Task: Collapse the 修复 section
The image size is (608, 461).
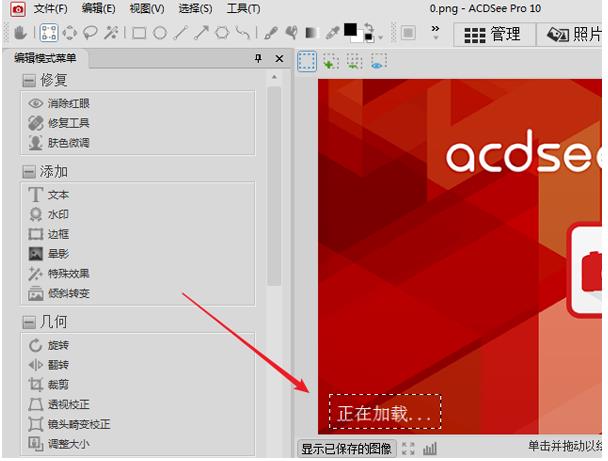Action: (x=29, y=81)
